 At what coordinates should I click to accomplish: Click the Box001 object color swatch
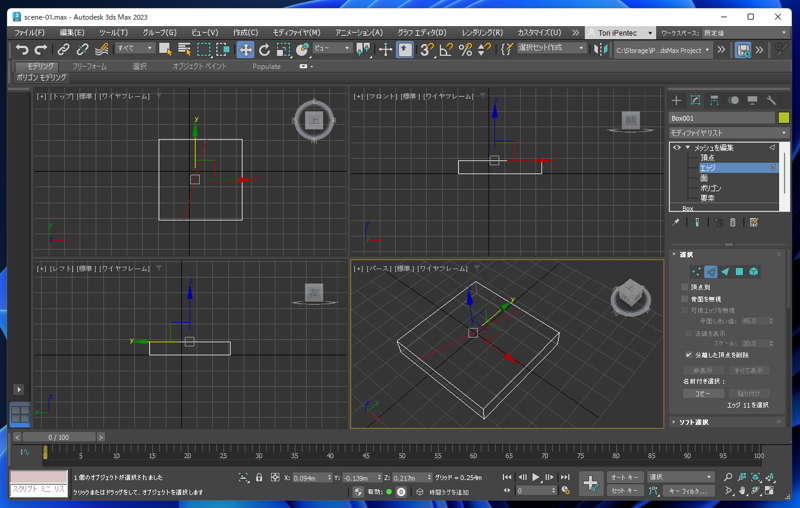tap(784, 118)
